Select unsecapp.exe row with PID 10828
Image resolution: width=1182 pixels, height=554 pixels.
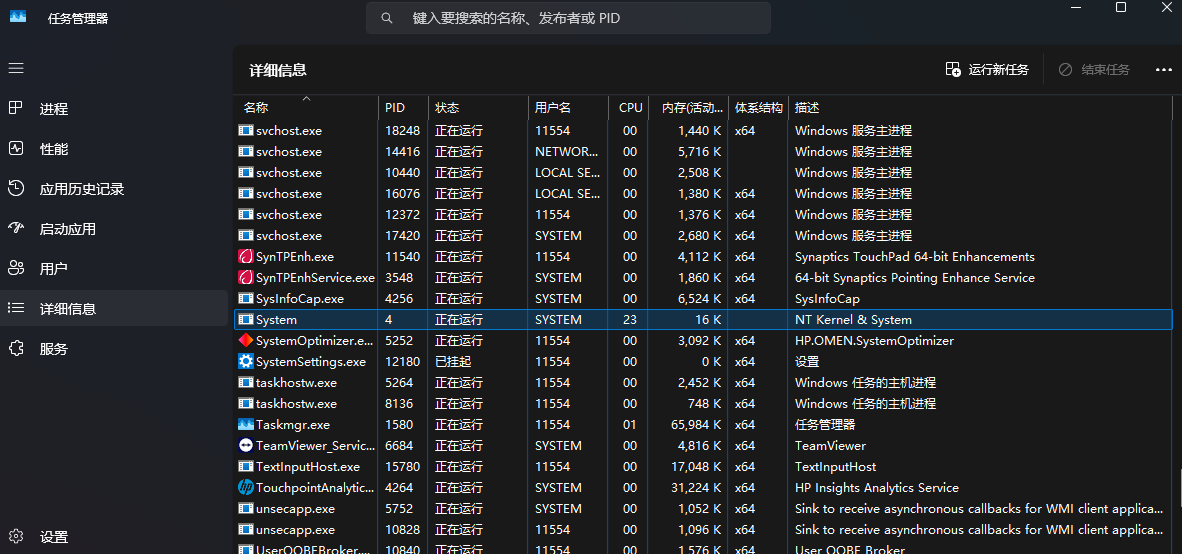[x=703, y=530]
